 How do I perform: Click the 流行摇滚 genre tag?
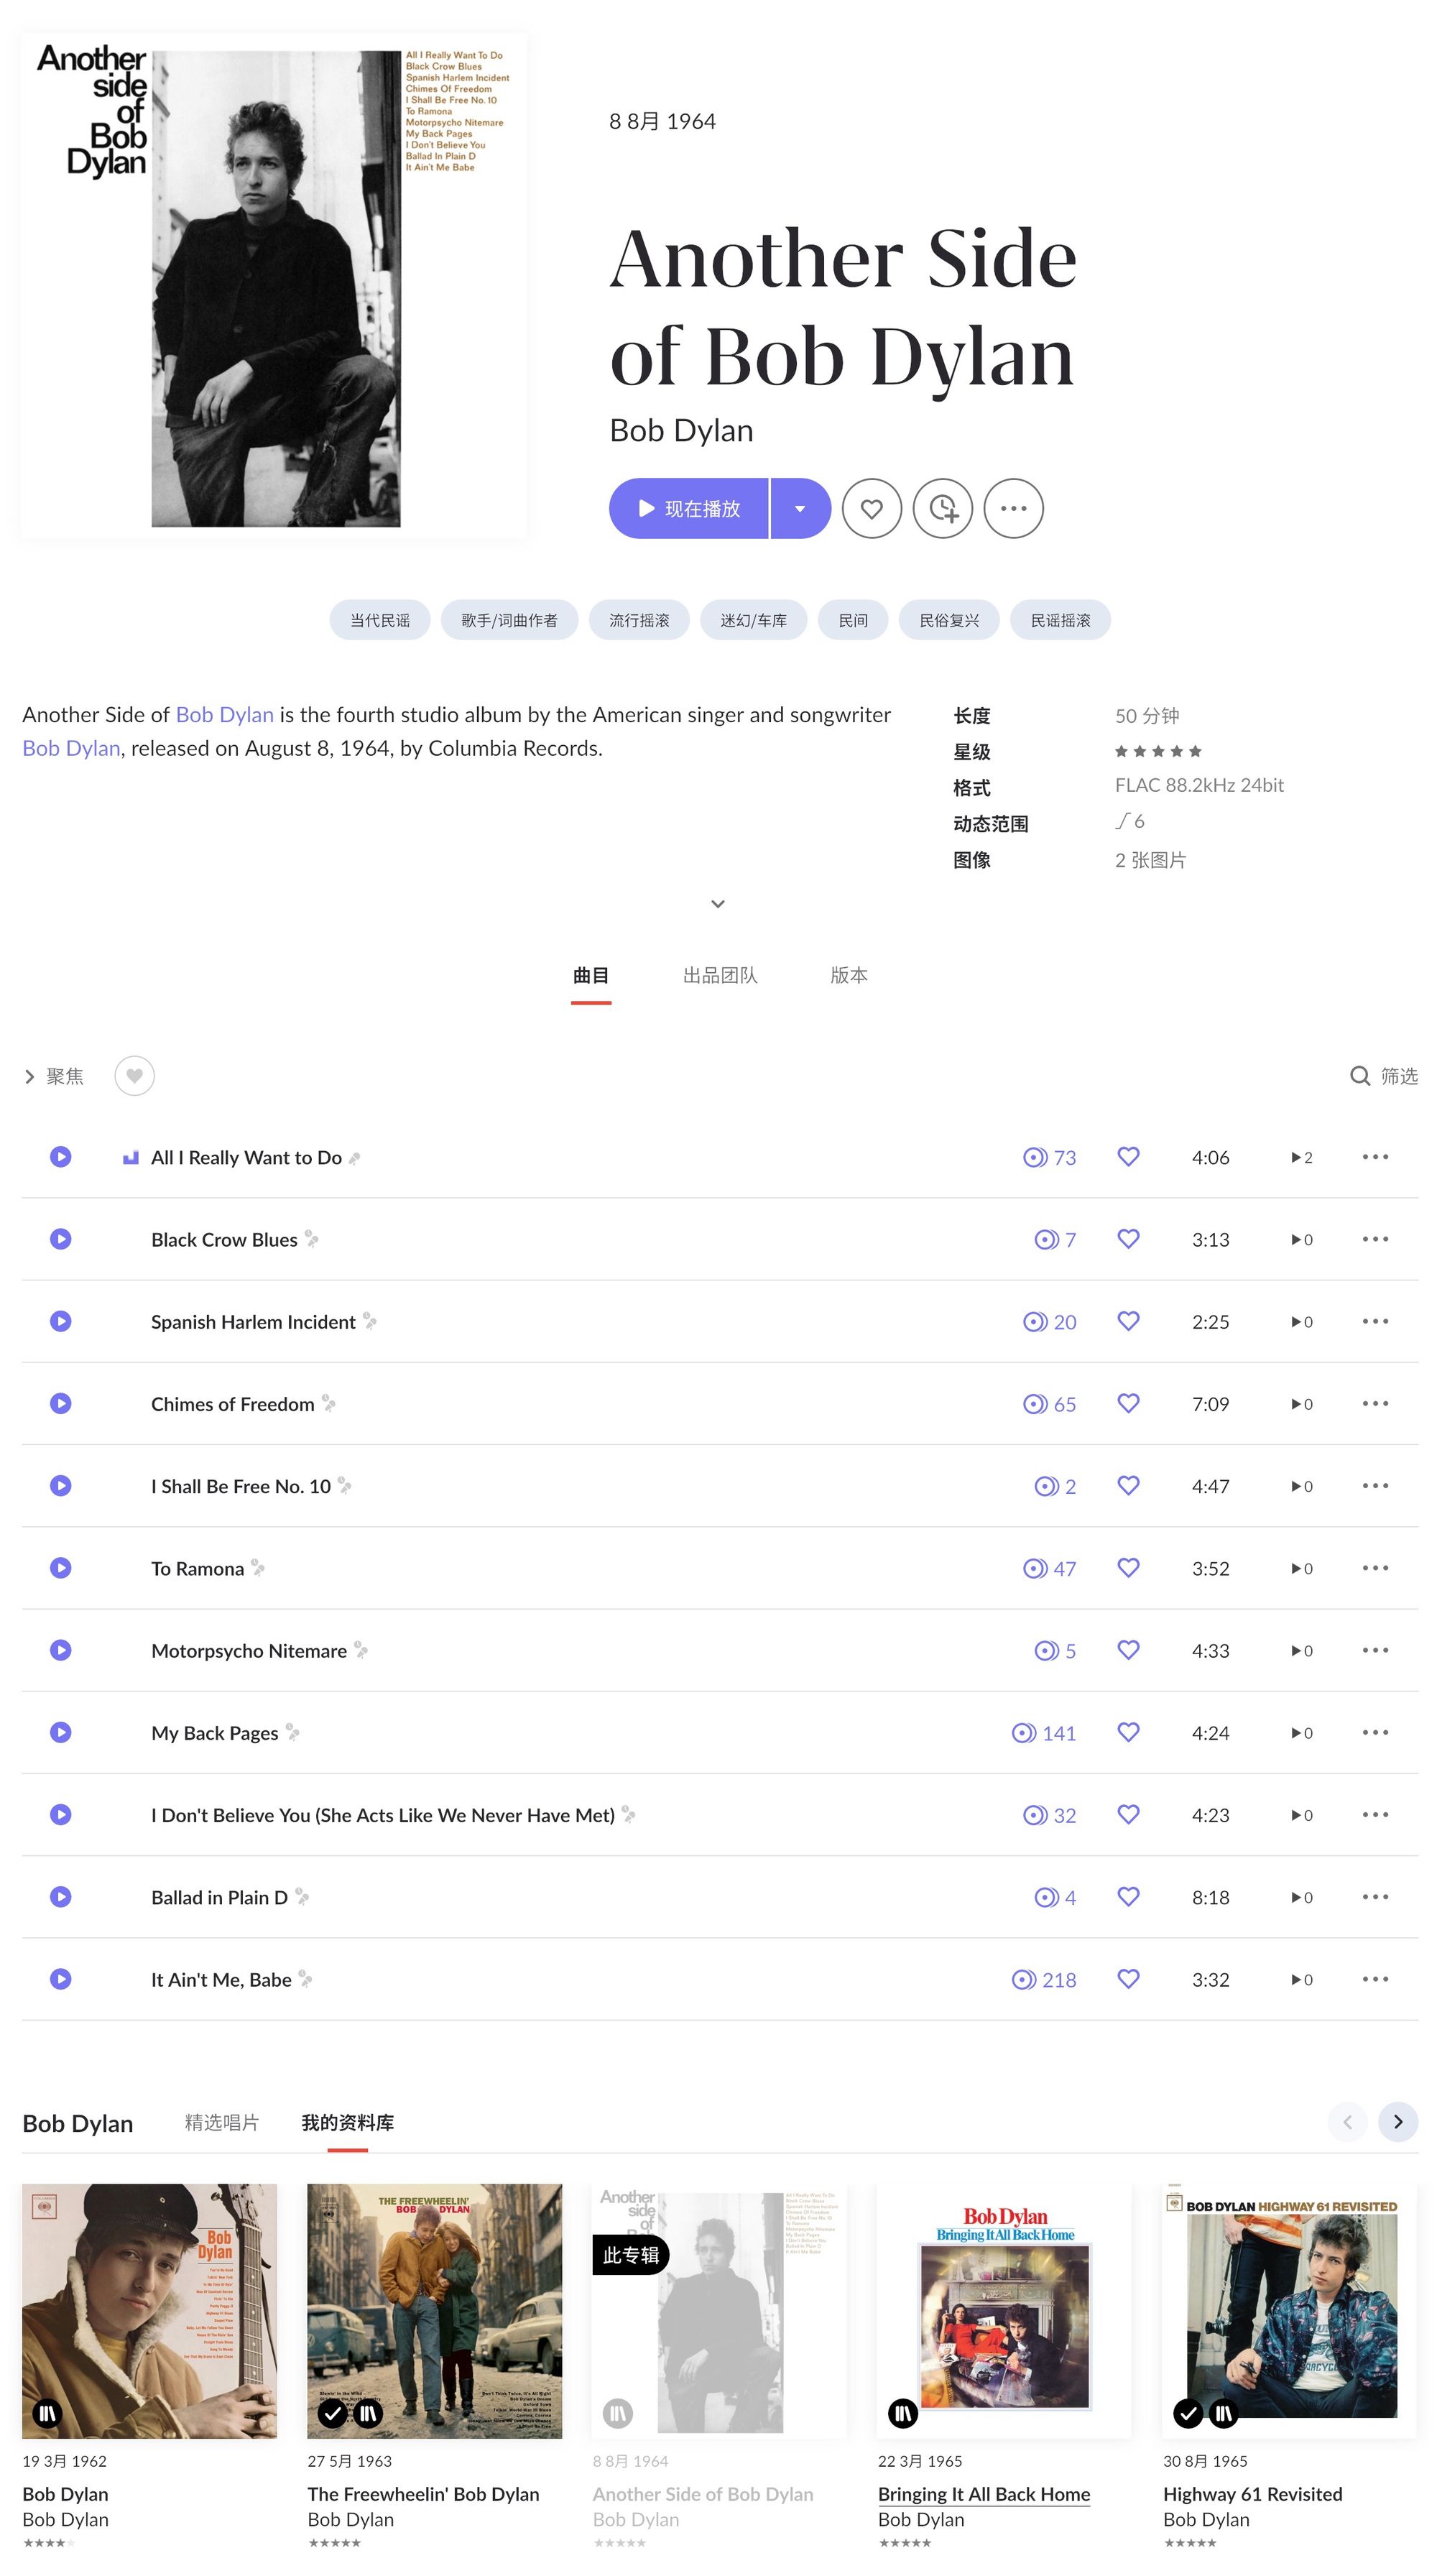[x=639, y=620]
